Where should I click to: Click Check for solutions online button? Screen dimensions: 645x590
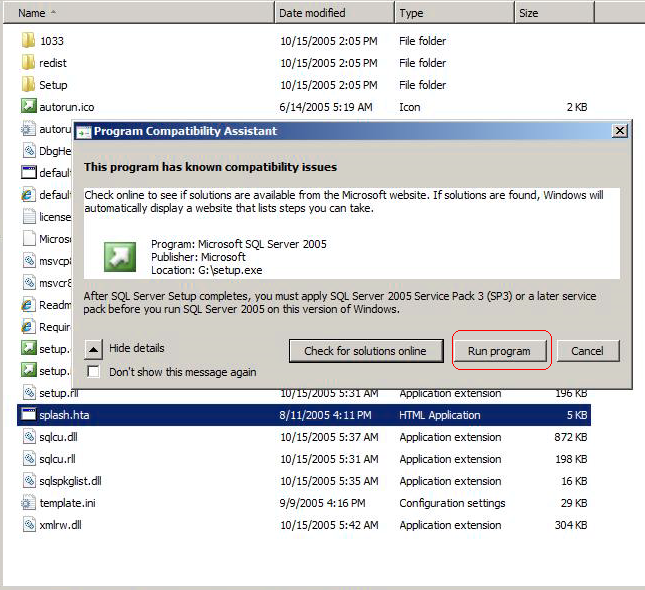point(365,351)
